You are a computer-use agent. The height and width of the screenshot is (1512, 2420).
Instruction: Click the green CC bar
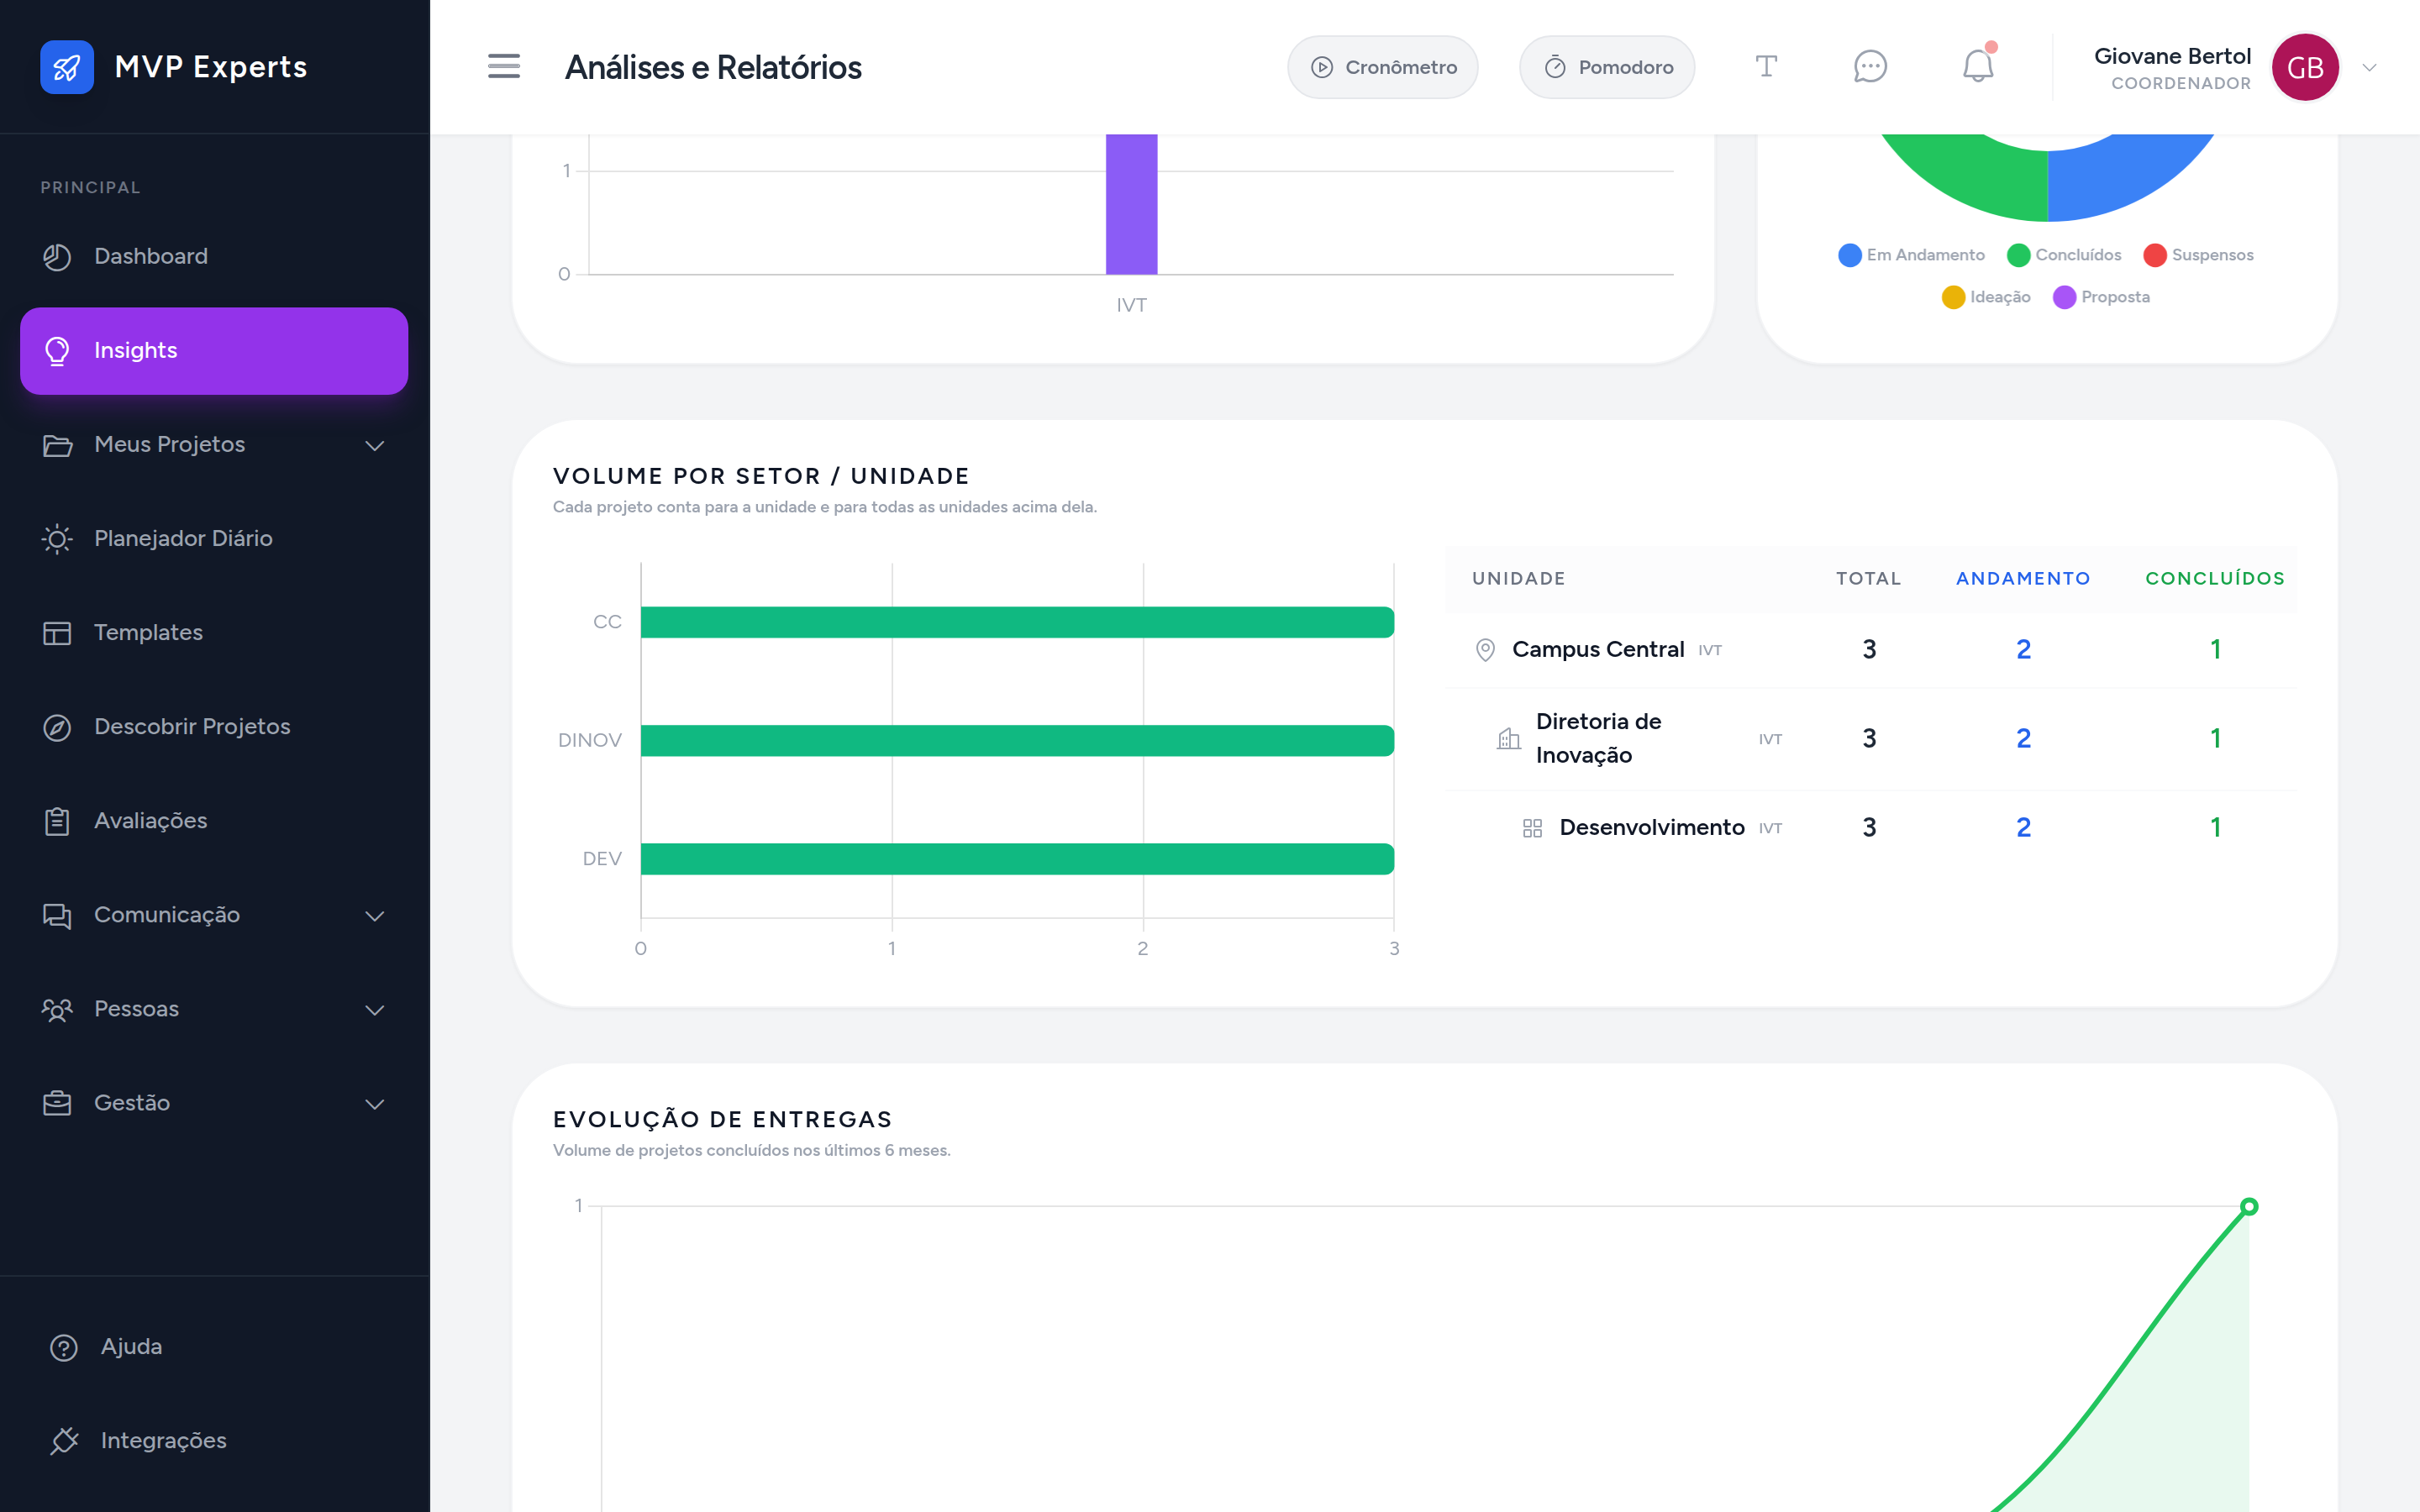click(x=1017, y=622)
